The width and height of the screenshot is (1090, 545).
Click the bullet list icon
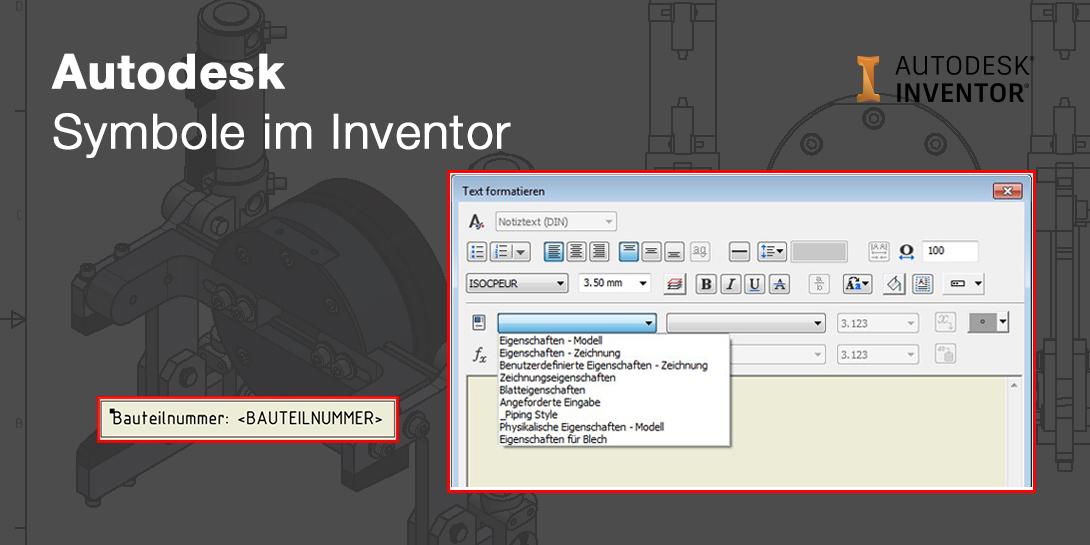click(478, 252)
